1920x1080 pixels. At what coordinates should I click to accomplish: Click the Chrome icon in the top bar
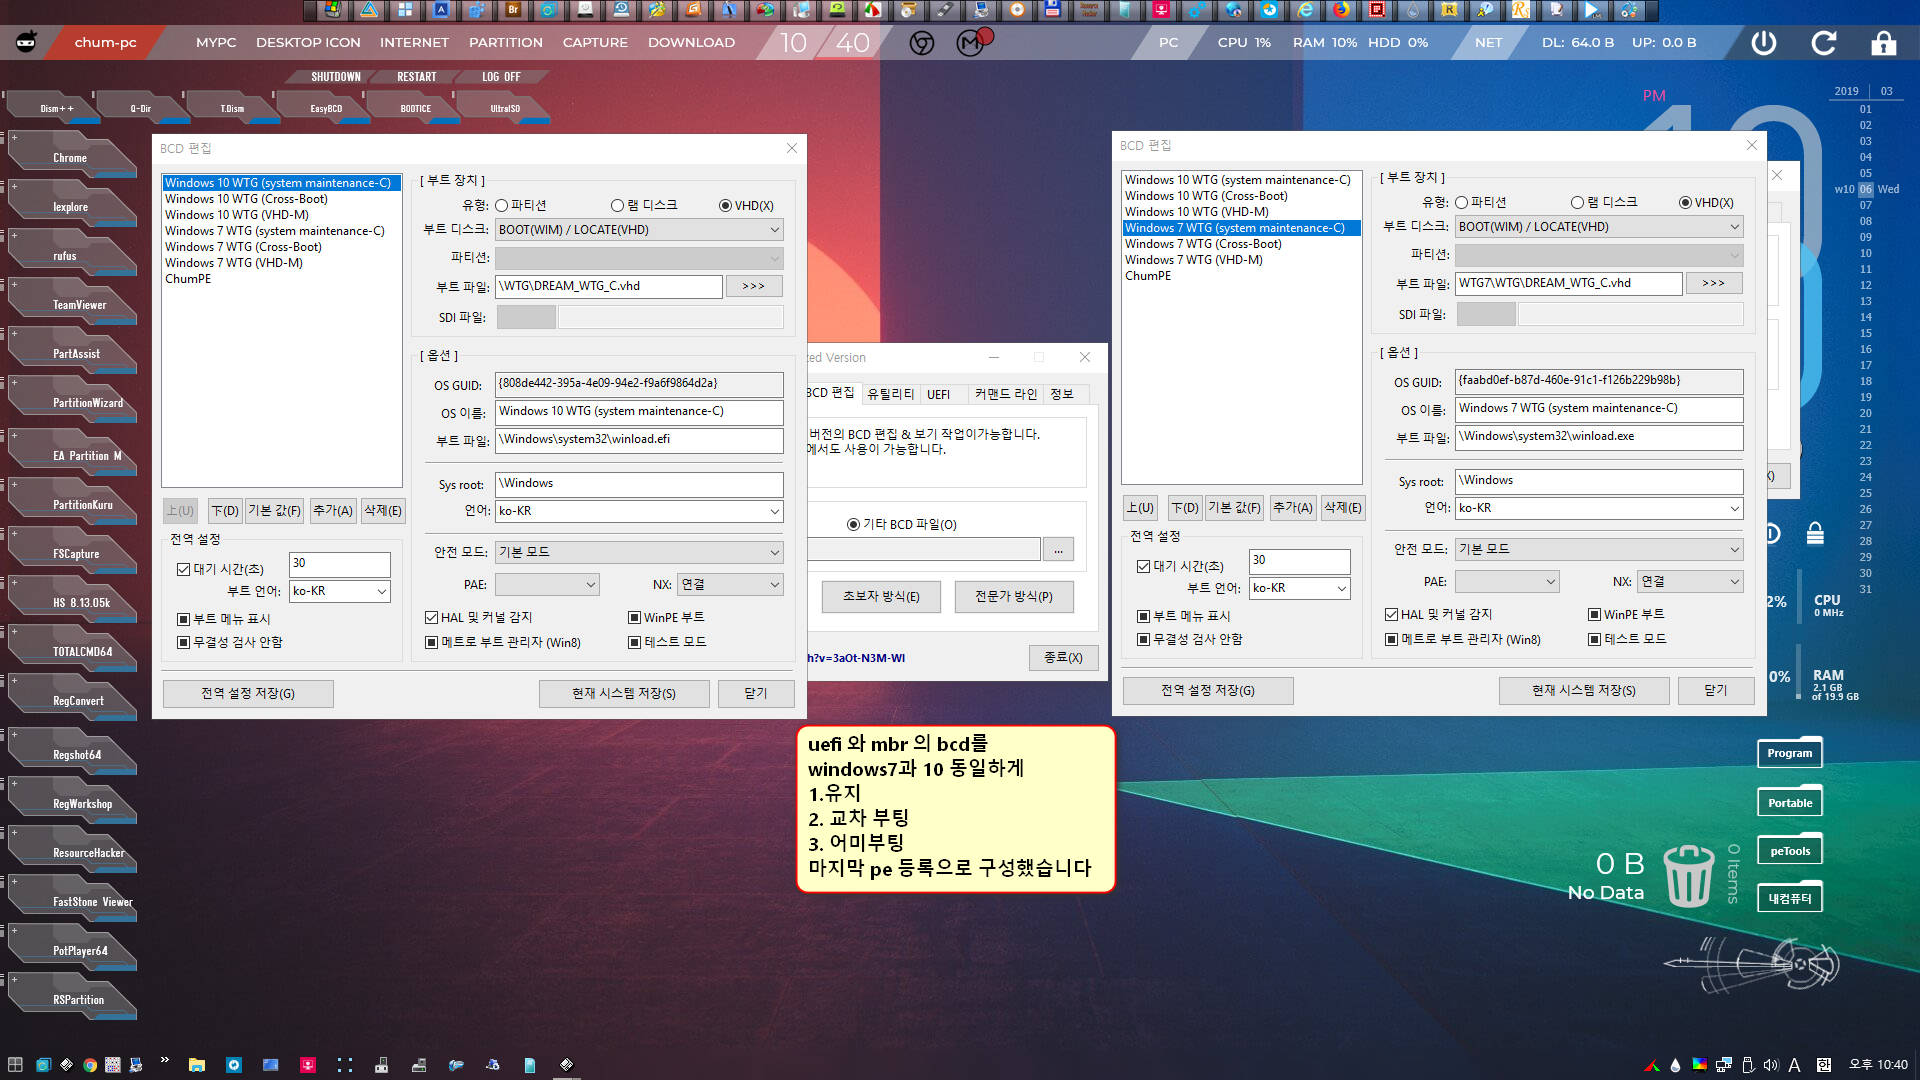tap(922, 43)
